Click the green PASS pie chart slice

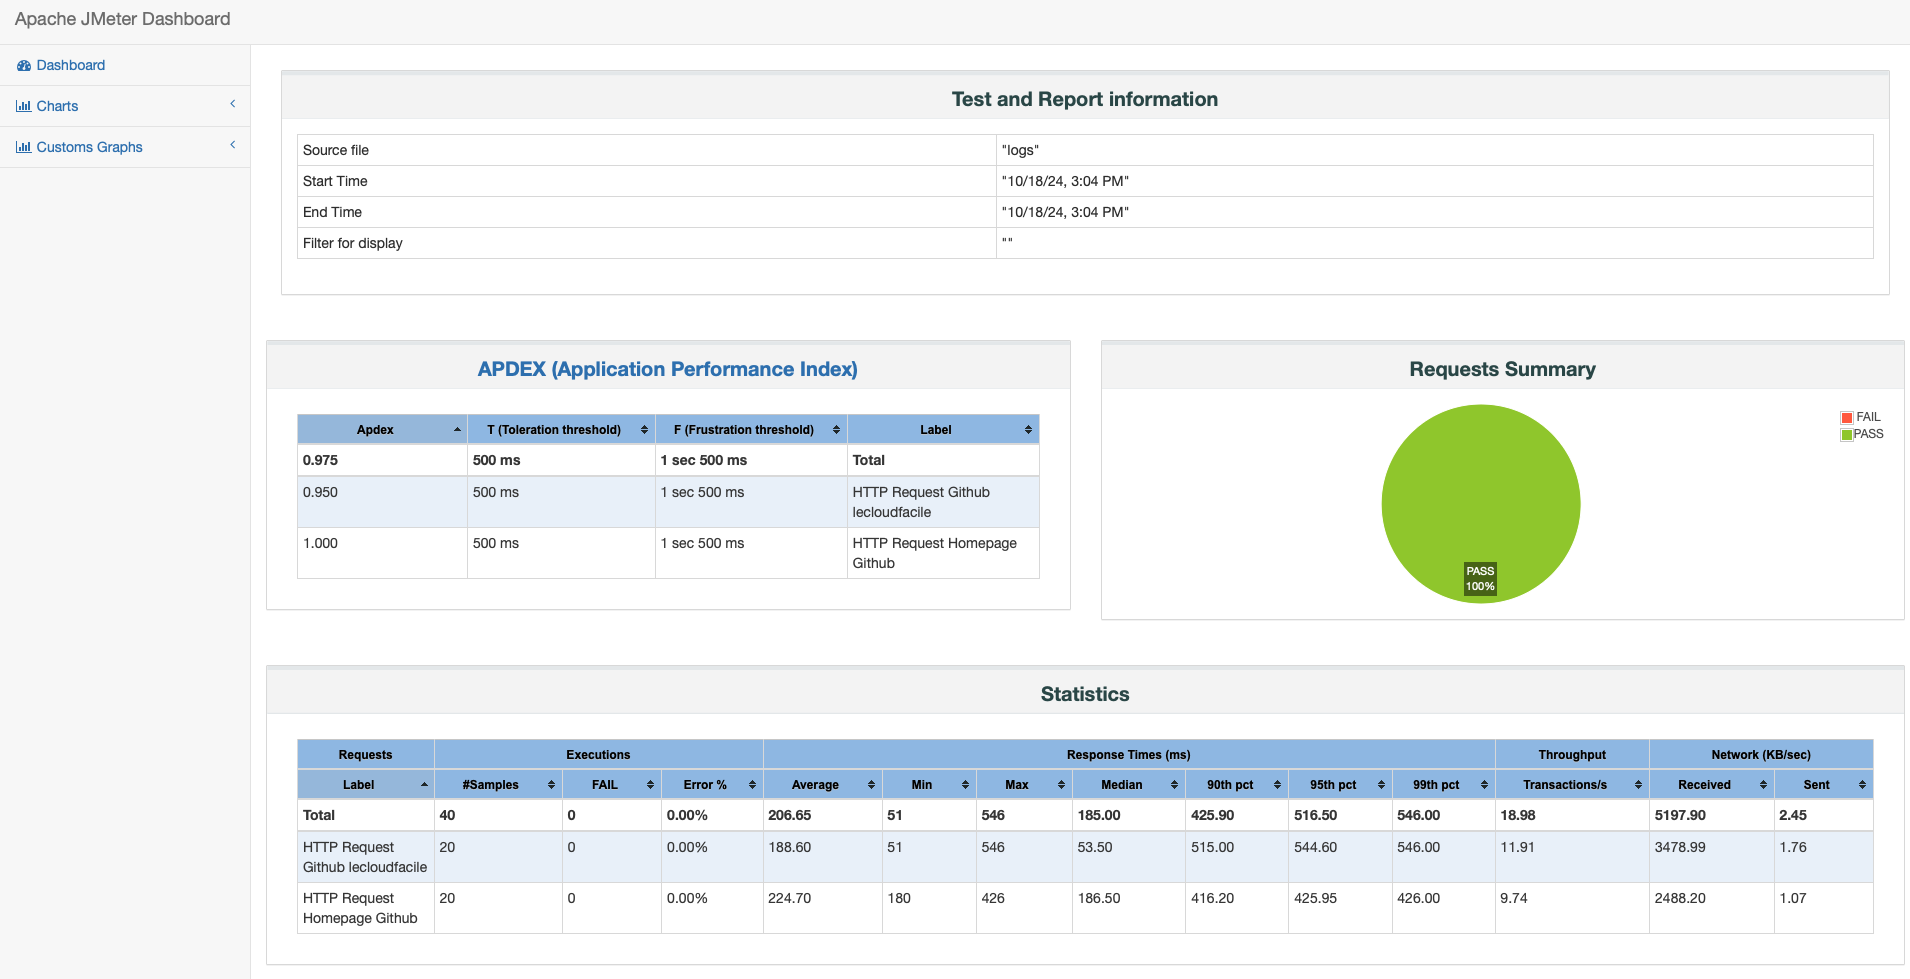tap(1480, 490)
